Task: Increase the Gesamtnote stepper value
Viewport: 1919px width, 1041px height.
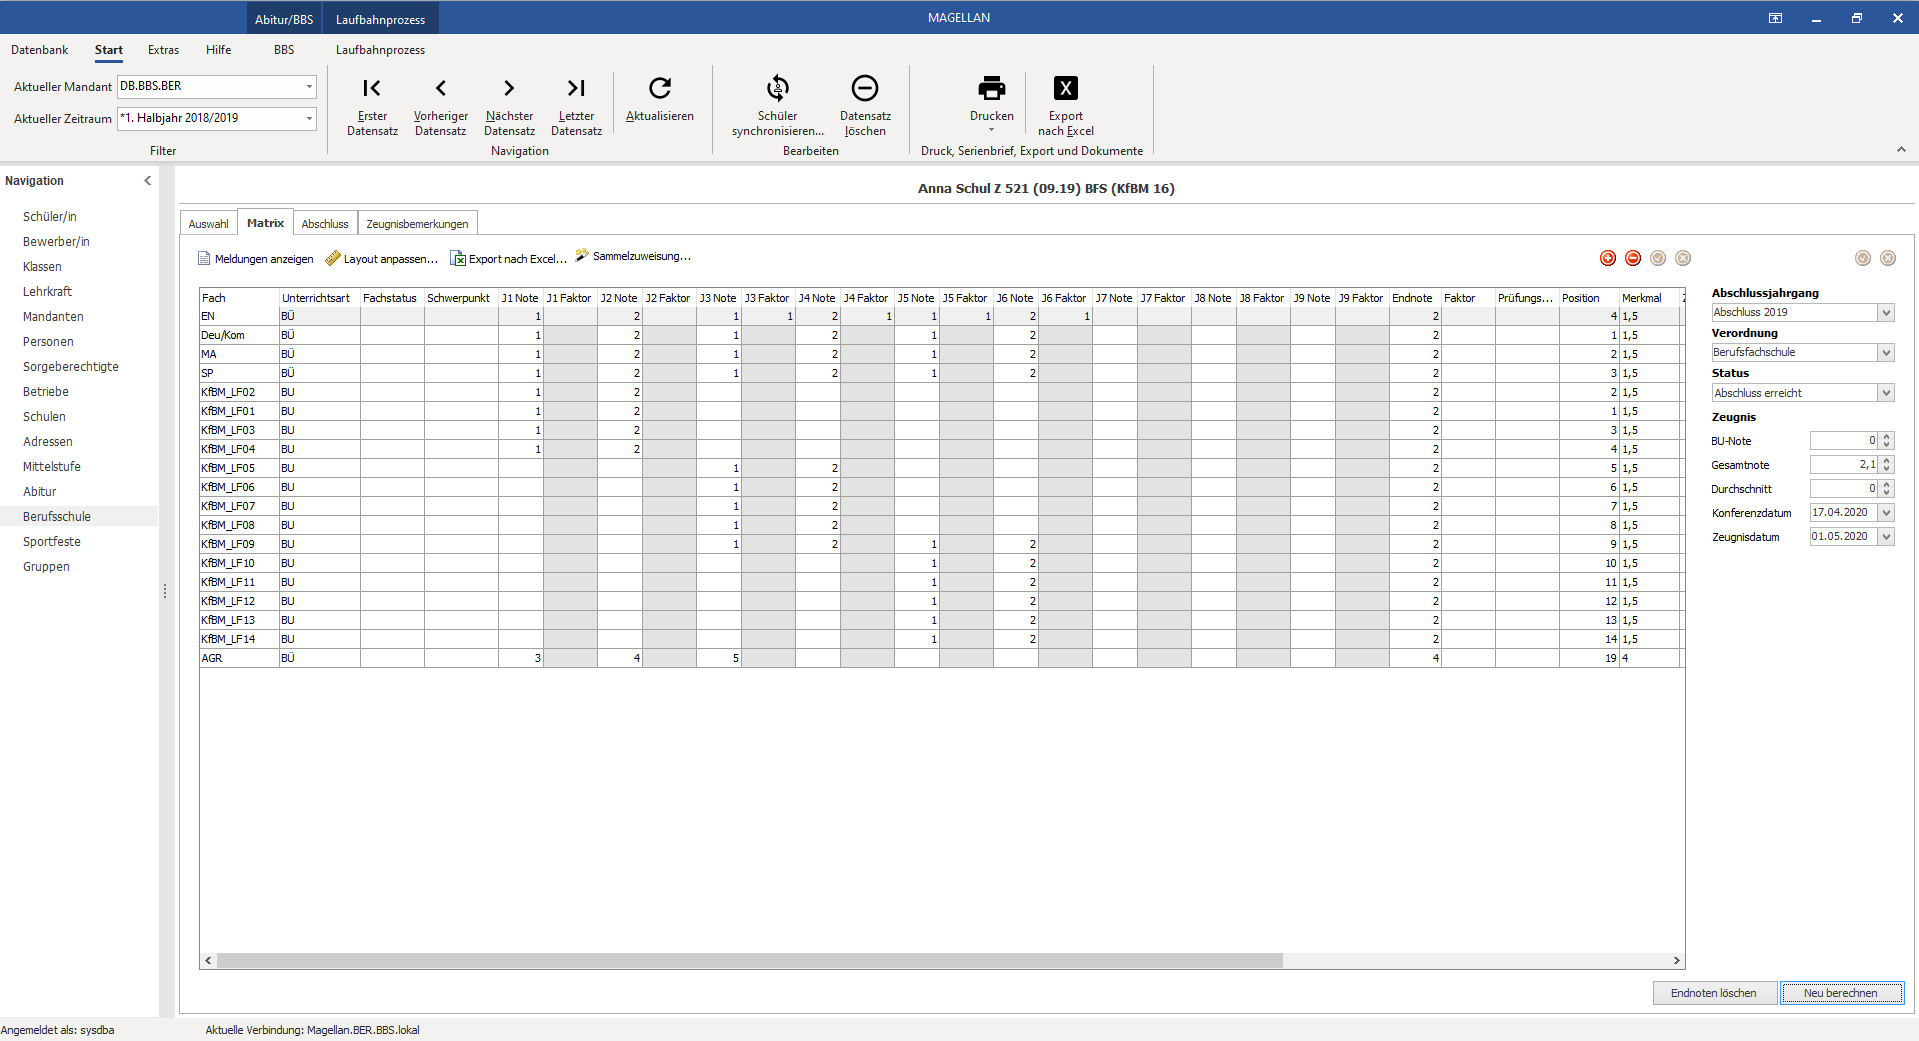Action: 1886,460
